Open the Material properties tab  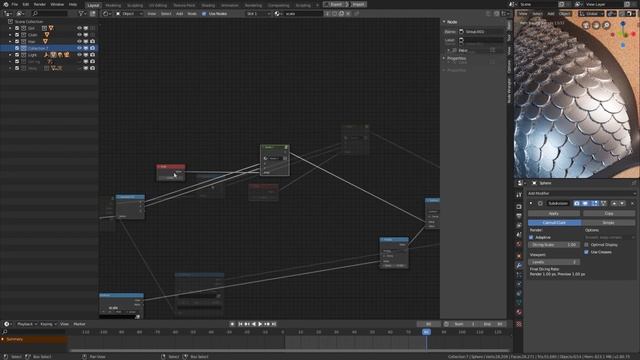(519, 312)
